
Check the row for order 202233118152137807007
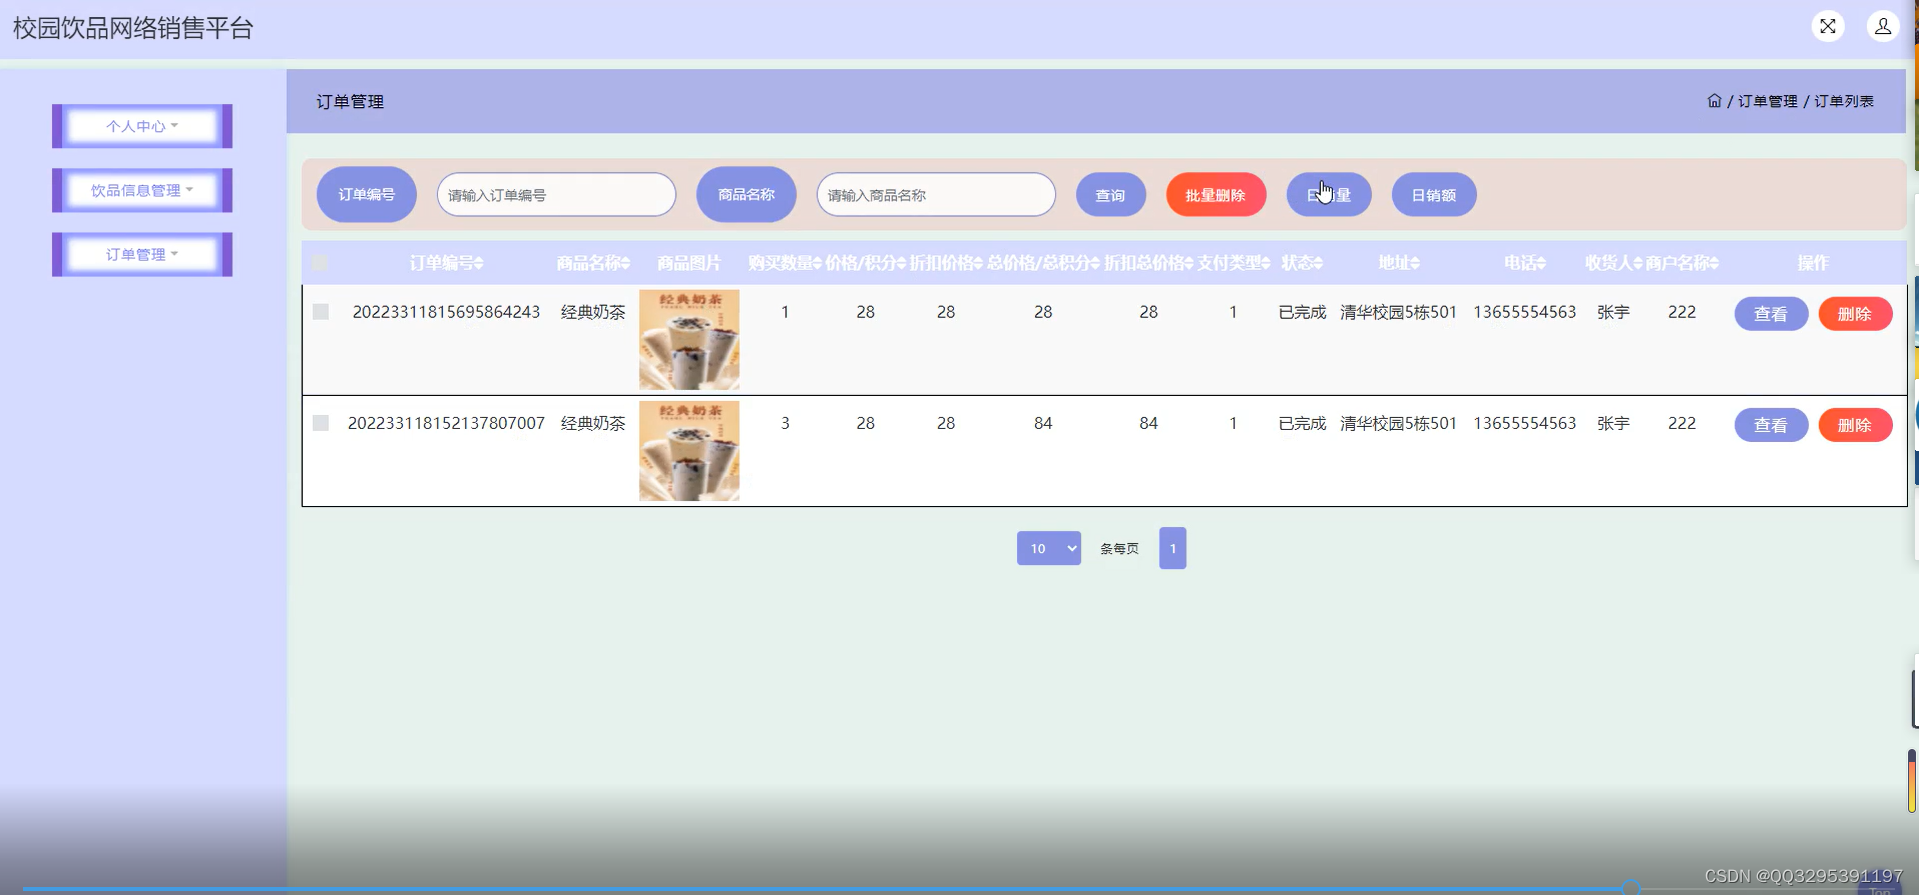[x=320, y=423]
